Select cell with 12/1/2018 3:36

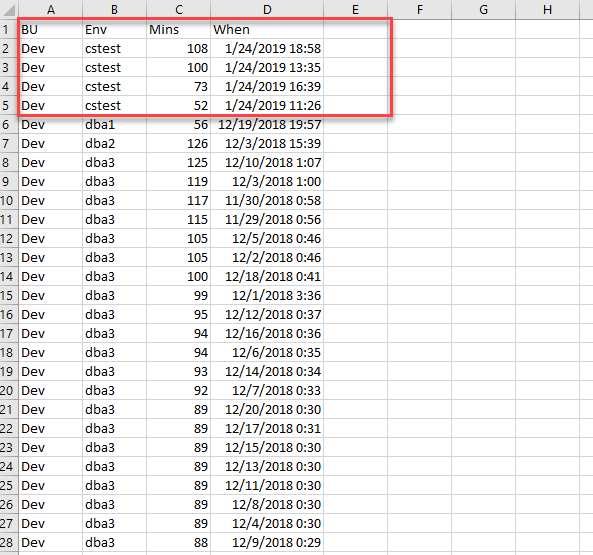click(267, 296)
